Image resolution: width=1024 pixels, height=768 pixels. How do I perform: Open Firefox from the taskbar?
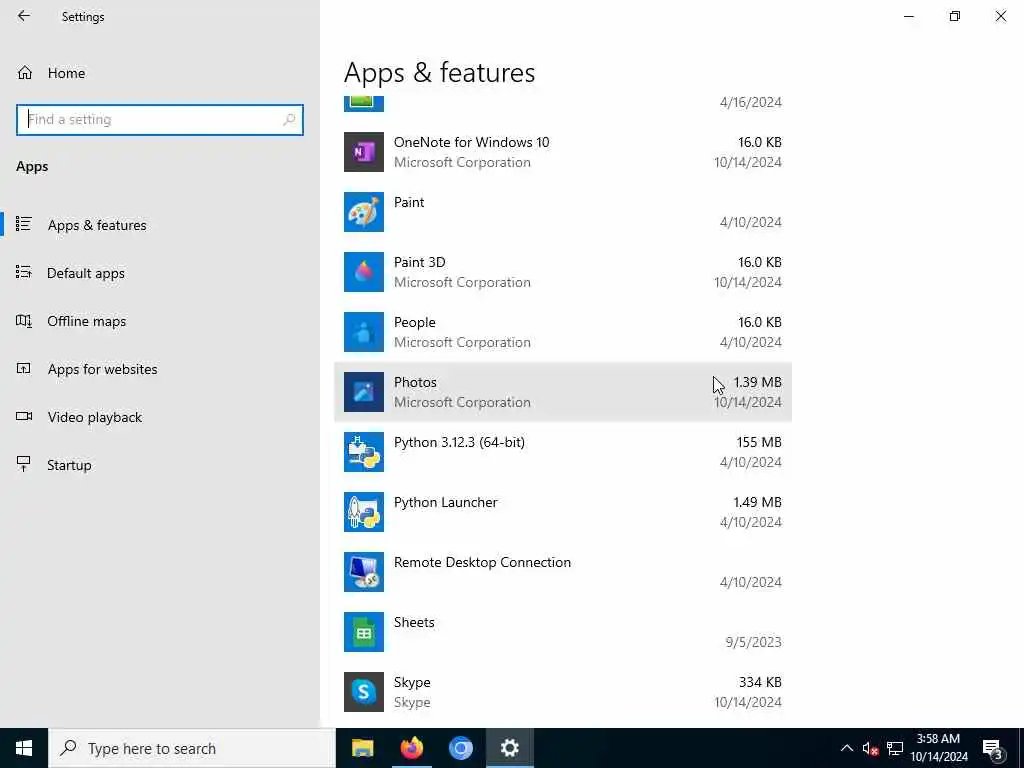pos(411,748)
